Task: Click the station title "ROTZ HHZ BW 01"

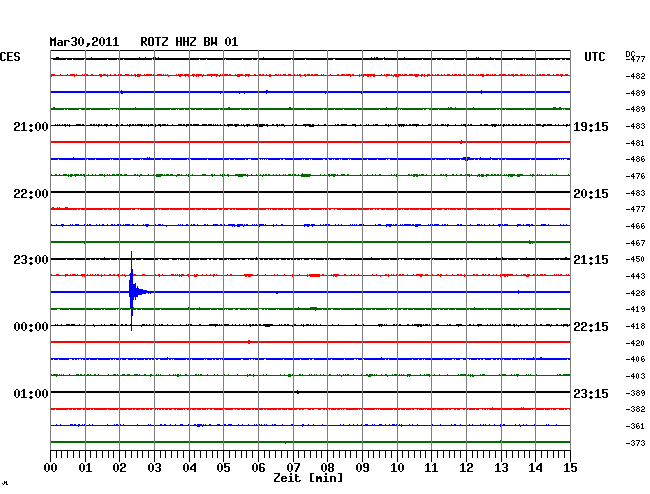Action: point(189,42)
